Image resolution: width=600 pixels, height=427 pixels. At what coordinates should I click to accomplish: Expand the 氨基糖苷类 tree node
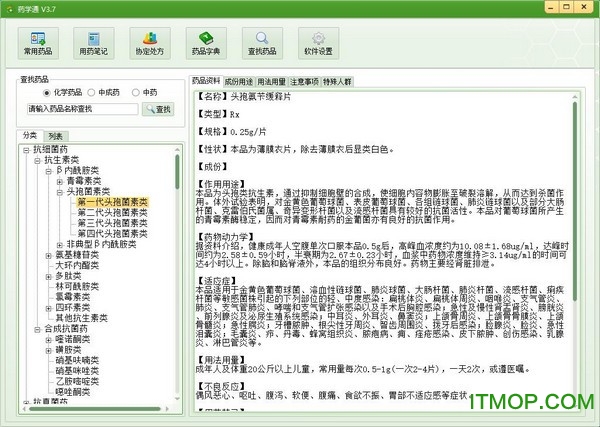(x=48, y=256)
